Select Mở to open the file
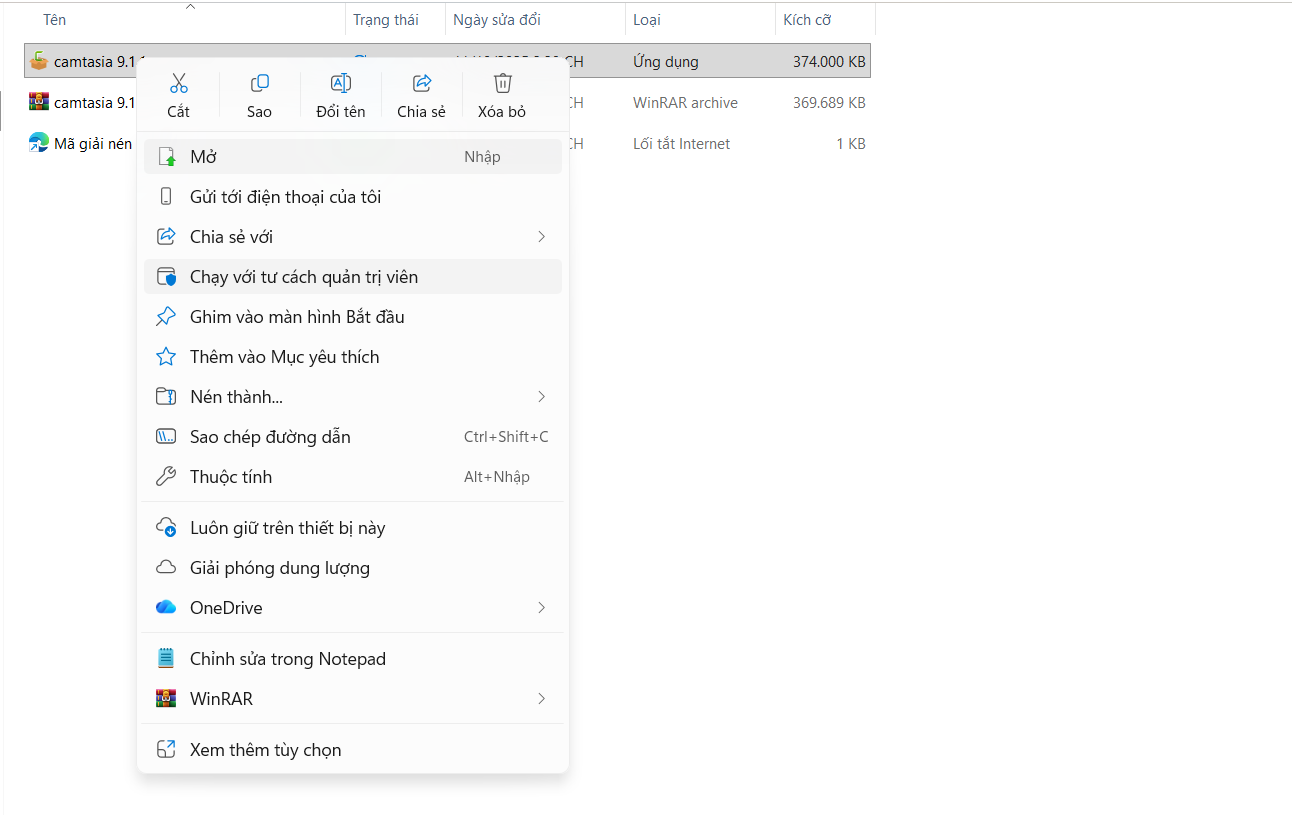The height and width of the screenshot is (815, 1292). pyautogui.click(x=204, y=157)
